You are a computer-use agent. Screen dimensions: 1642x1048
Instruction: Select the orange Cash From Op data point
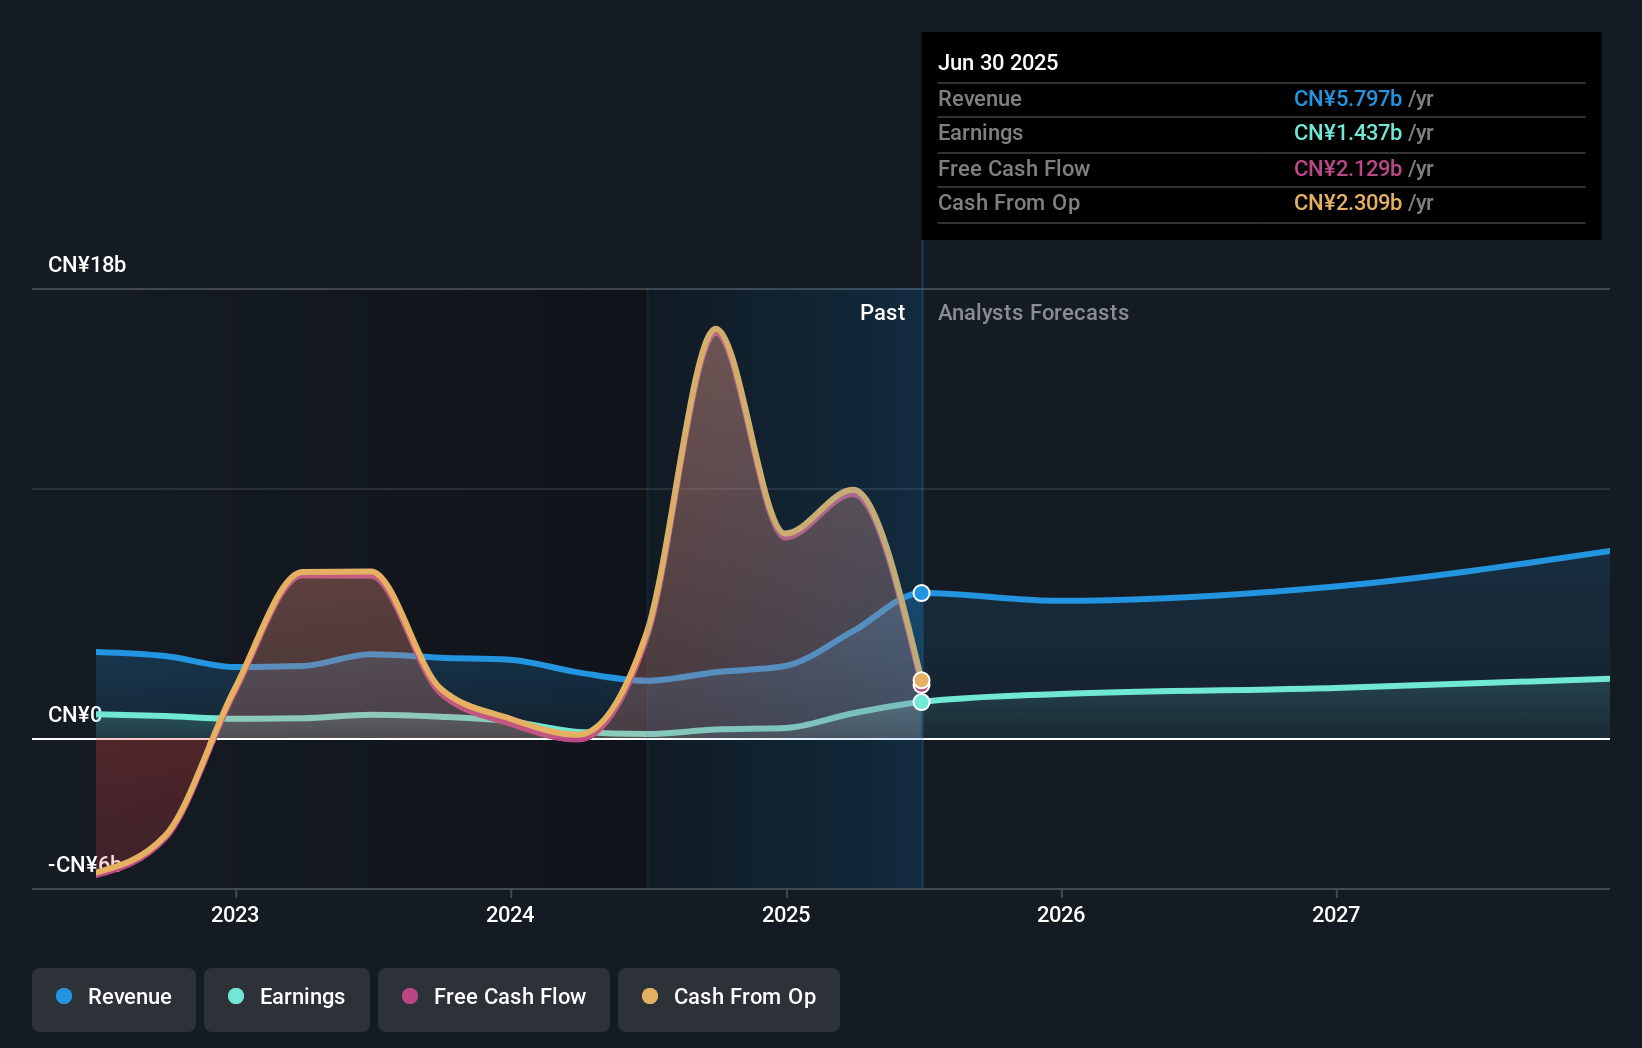click(921, 680)
